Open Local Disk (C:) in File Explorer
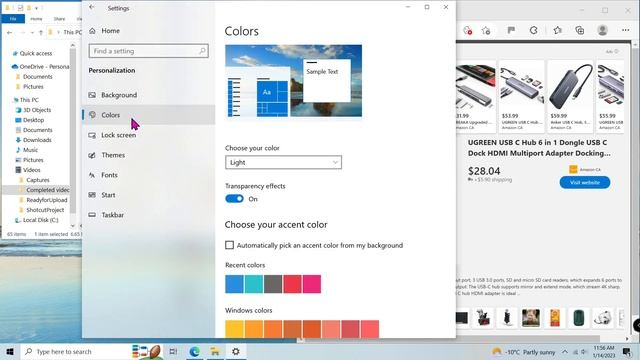Image resolution: width=640 pixels, height=360 pixels. tap(40, 220)
